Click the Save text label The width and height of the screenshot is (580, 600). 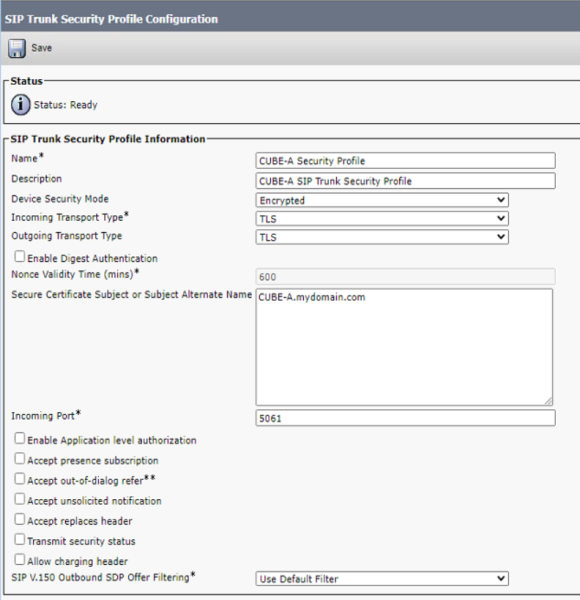point(41,48)
